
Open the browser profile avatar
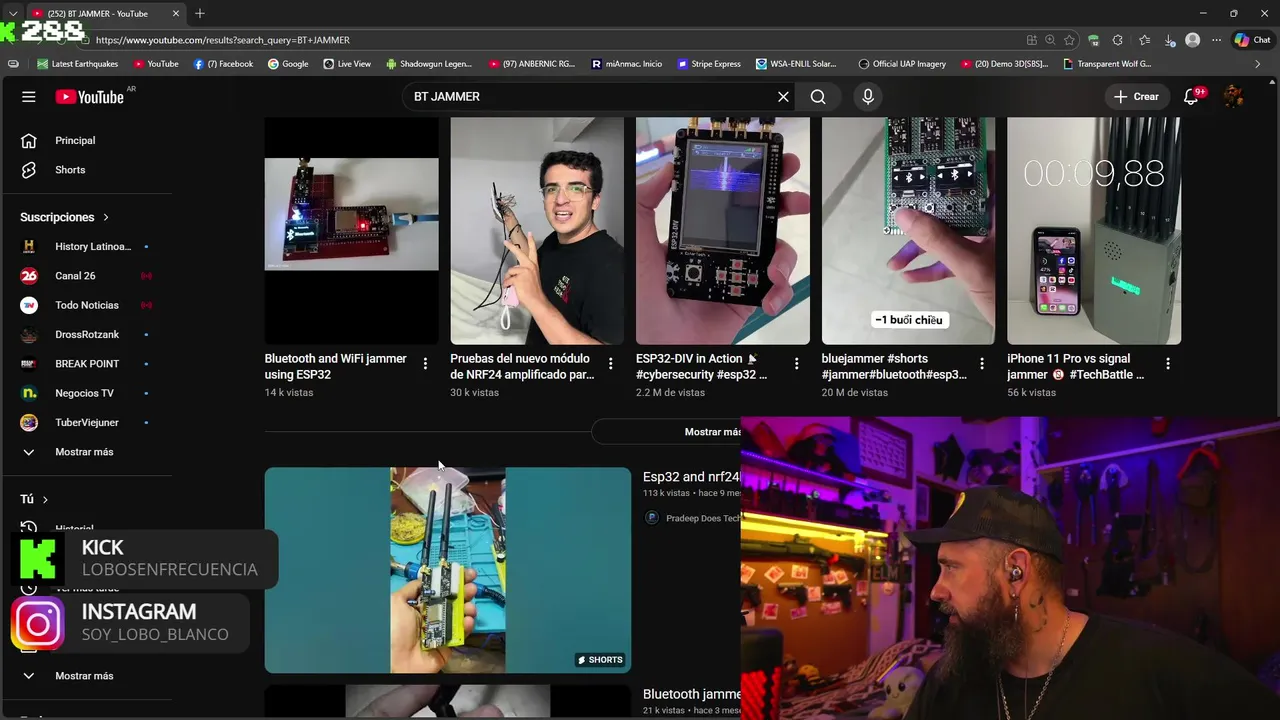1192,40
